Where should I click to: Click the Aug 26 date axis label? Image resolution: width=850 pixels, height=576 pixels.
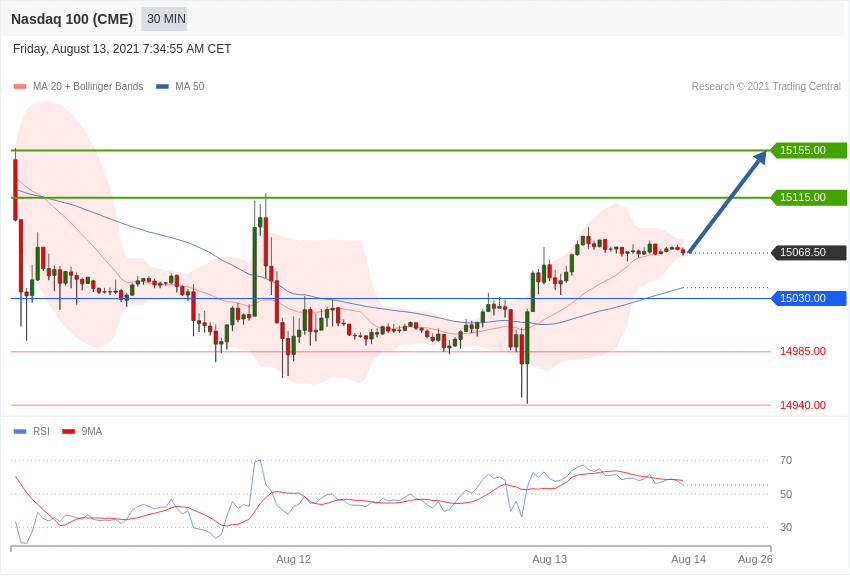tap(755, 559)
